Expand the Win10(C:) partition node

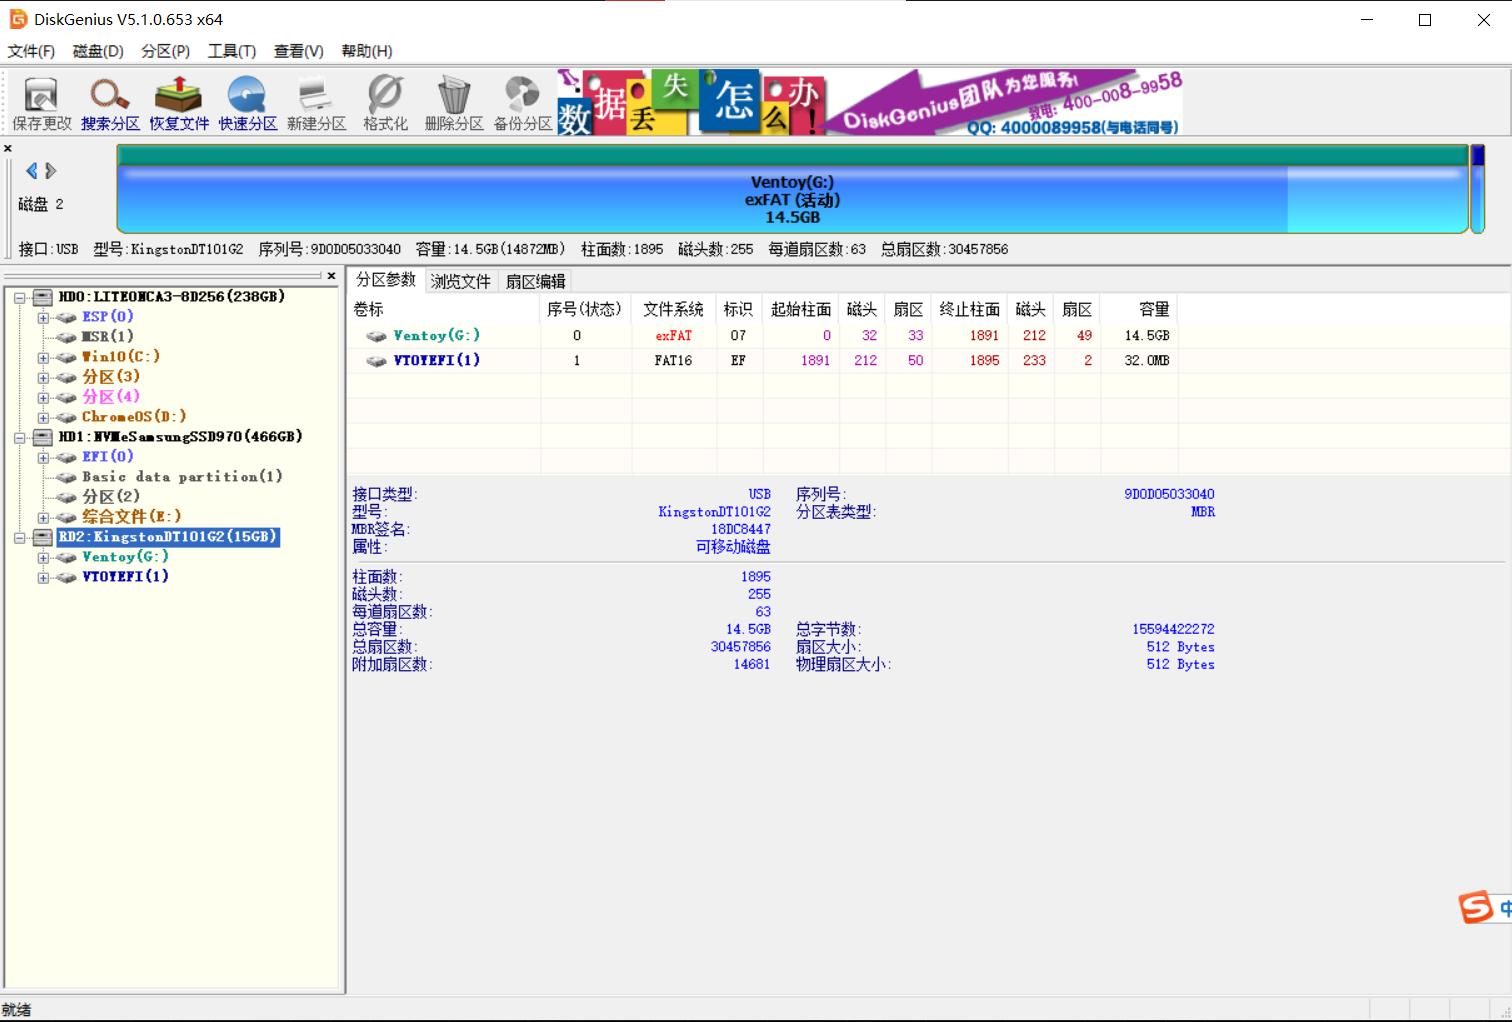[43, 358]
